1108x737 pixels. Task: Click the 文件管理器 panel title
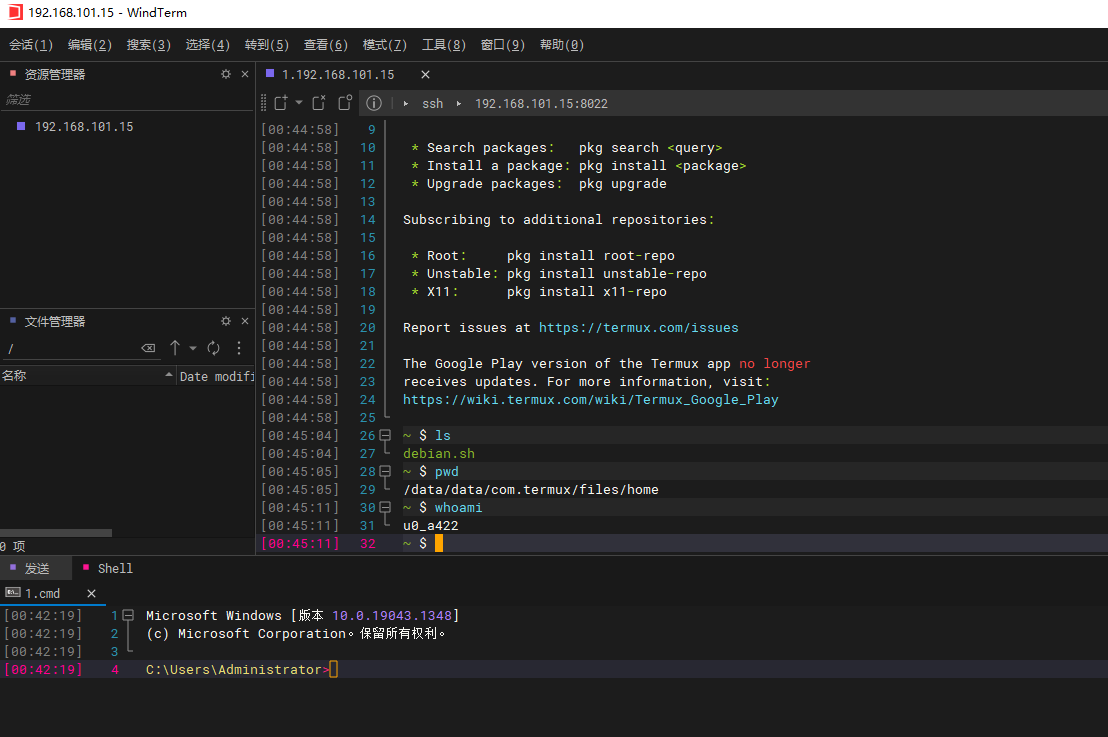[x=54, y=322]
